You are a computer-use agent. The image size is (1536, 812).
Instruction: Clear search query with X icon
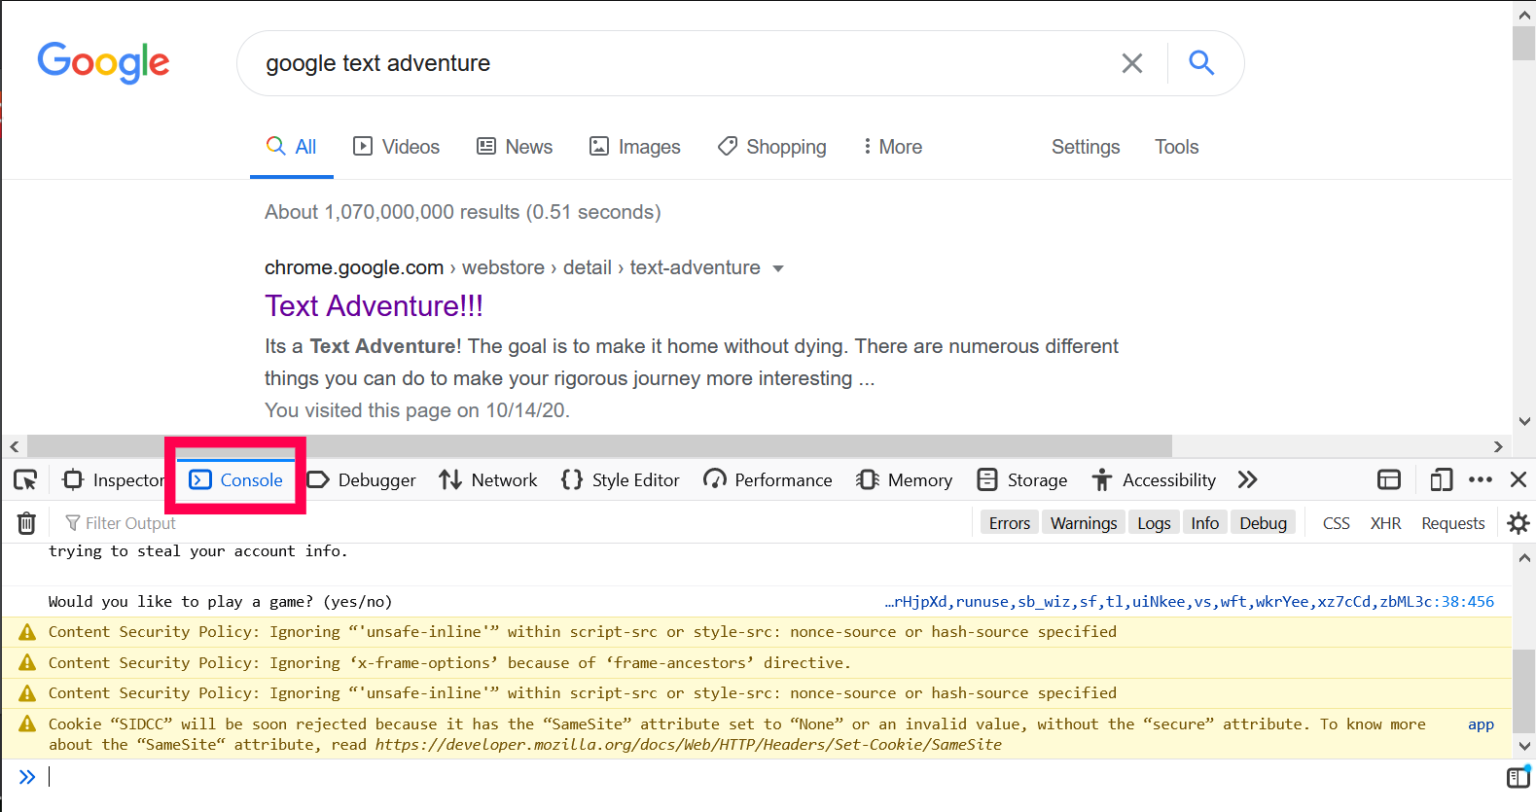coord(1132,63)
